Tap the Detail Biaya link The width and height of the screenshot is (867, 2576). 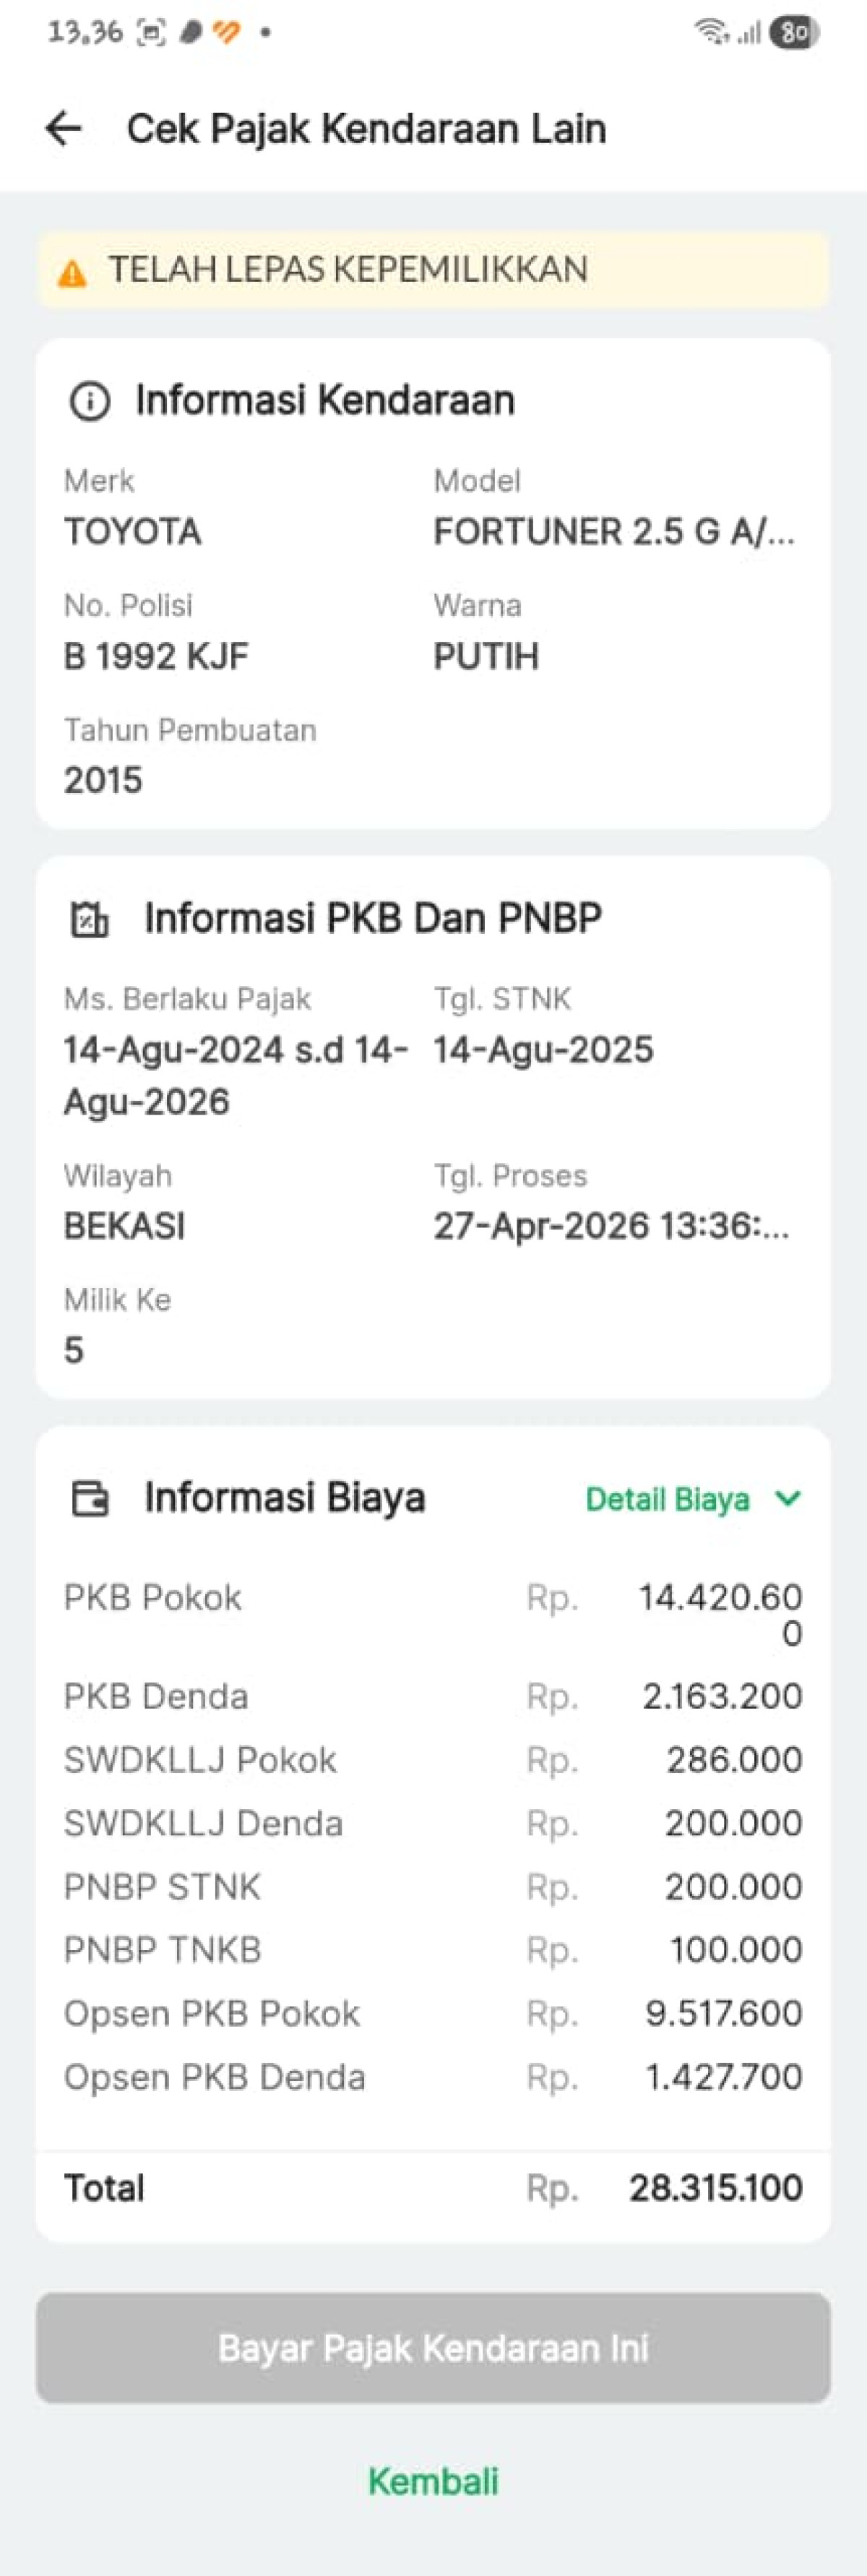coord(667,1499)
